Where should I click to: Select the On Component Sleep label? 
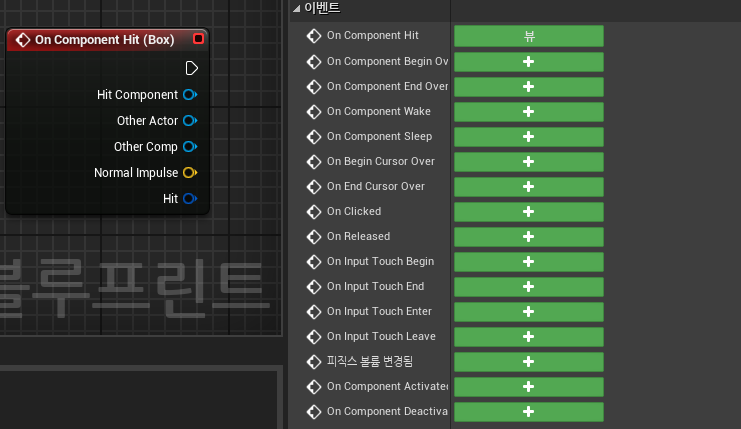click(x=379, y=137)
